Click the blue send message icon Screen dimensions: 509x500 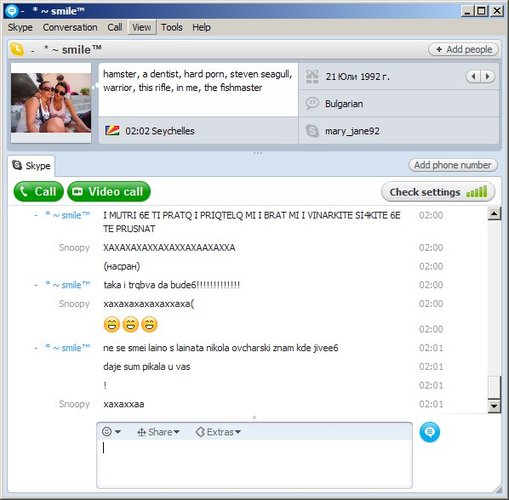[429, 432]
